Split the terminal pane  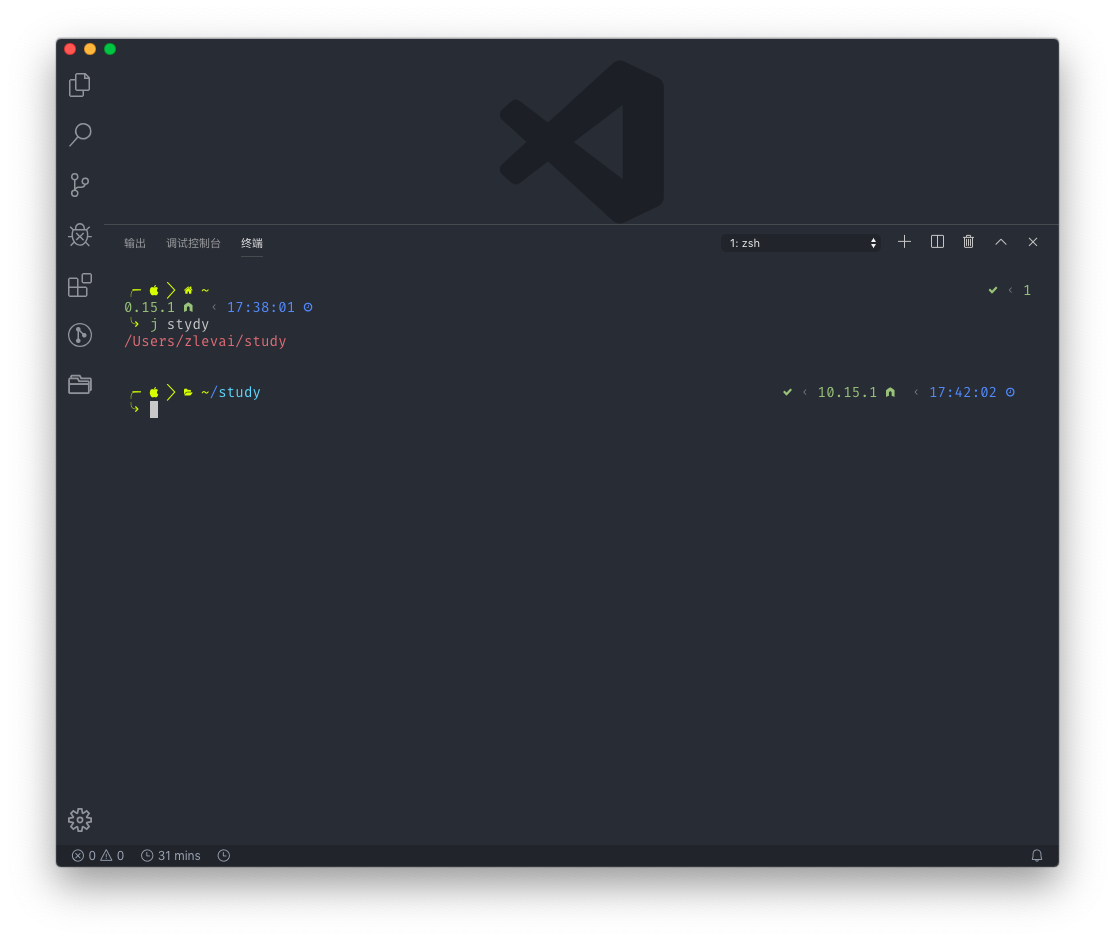pyautogui.click(x=937, y=242)
